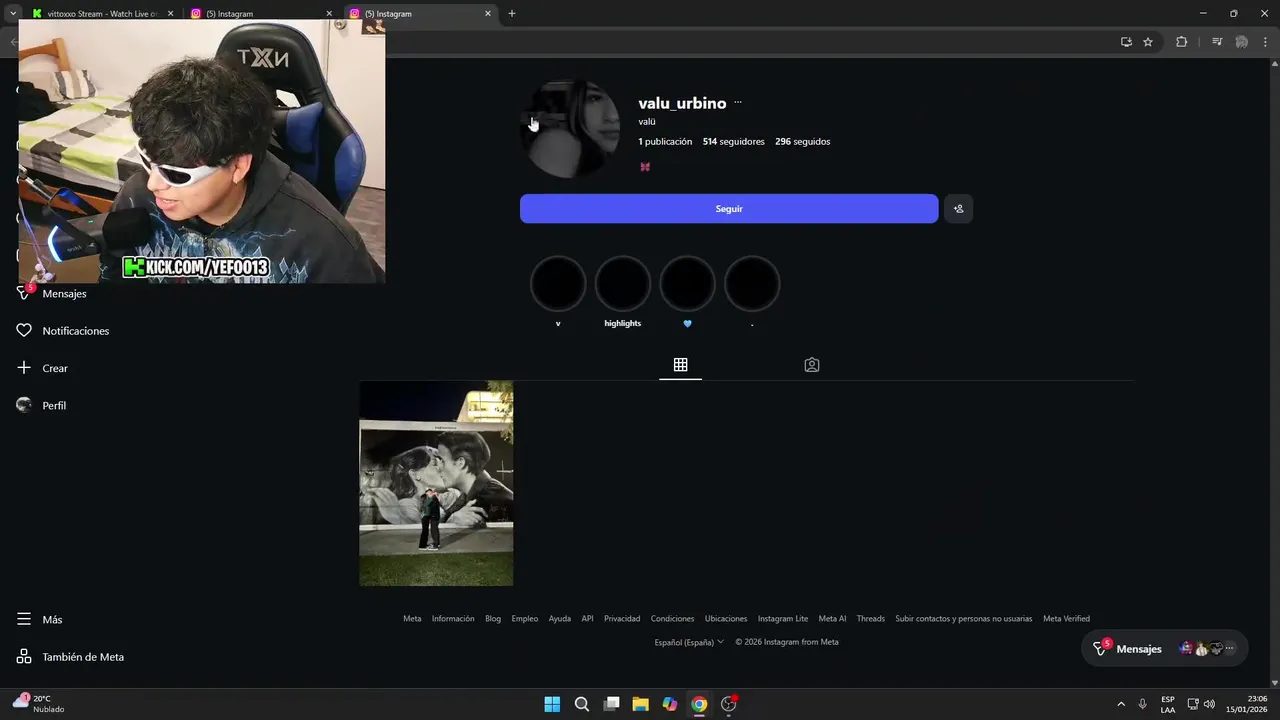
Task: Click the Notificaciones heart icon
Action: [24, 330]
